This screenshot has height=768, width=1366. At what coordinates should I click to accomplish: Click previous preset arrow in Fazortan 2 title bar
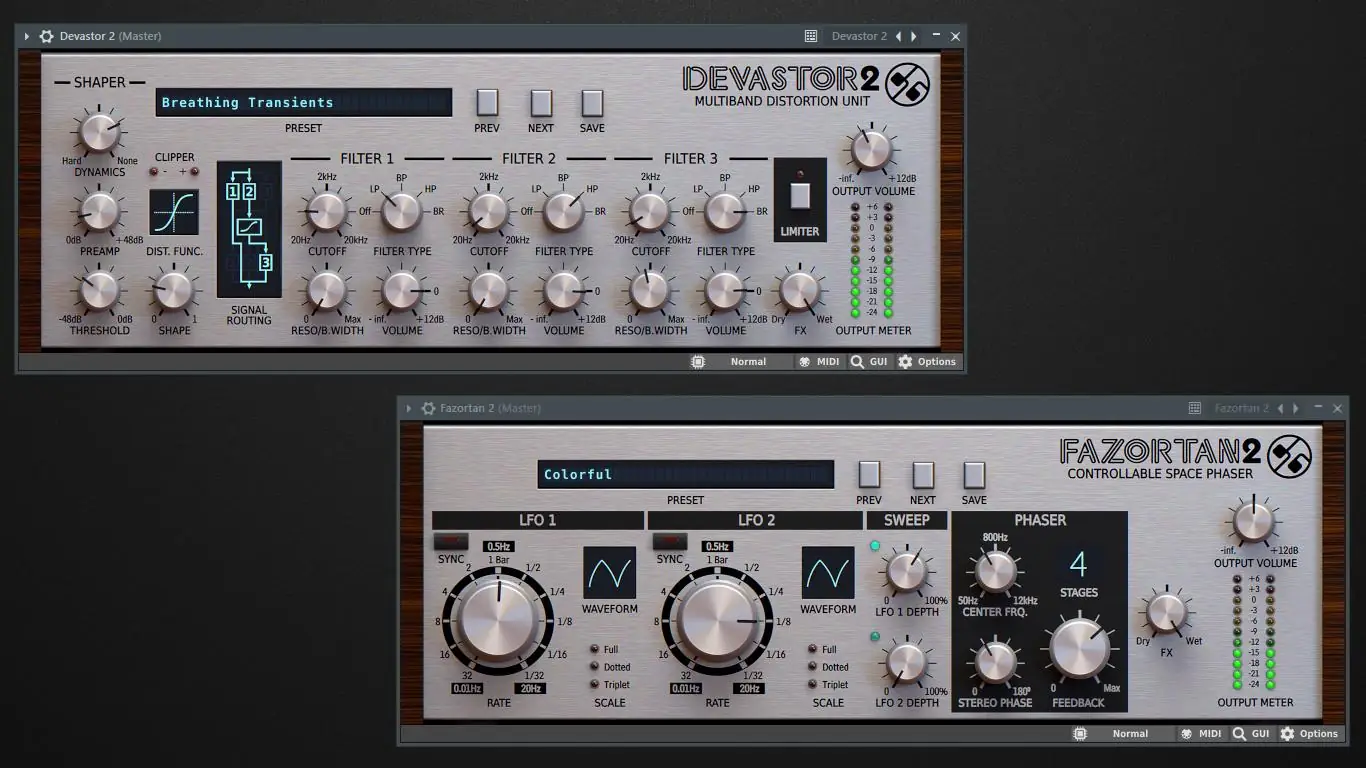pyautogui.click(x=1280, y=408)
